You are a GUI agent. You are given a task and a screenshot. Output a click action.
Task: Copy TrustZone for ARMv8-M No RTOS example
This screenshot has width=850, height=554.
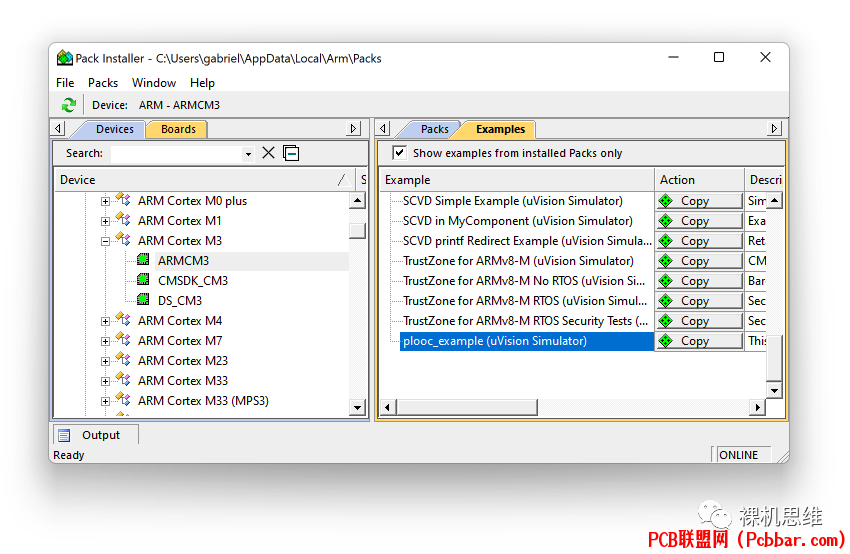[x=699, y=281]
